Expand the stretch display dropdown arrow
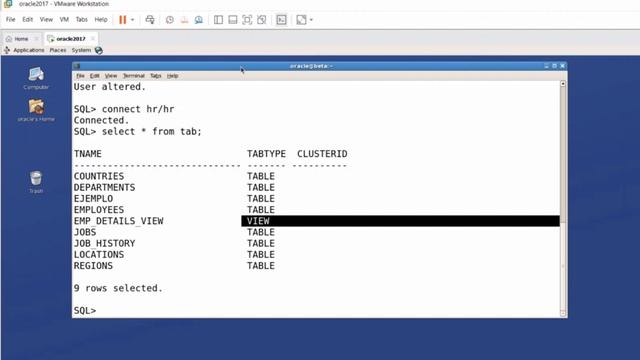The height and width of the screenshot is (360, 640). [311, 20]
